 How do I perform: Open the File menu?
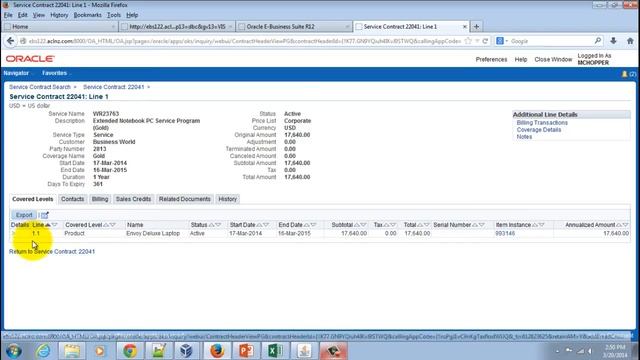click(8, 15)
